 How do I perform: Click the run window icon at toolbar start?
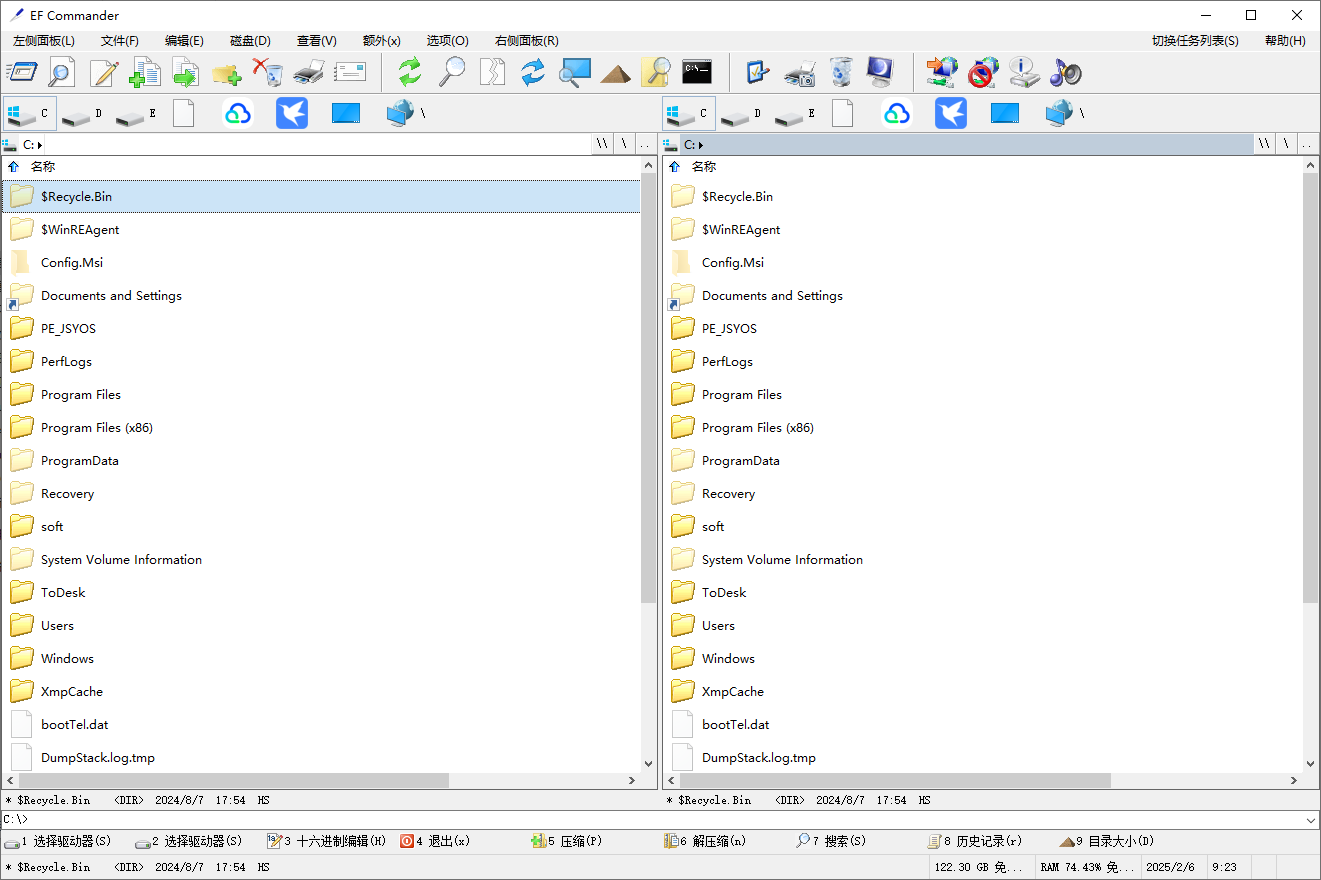(x=21, y=72)
